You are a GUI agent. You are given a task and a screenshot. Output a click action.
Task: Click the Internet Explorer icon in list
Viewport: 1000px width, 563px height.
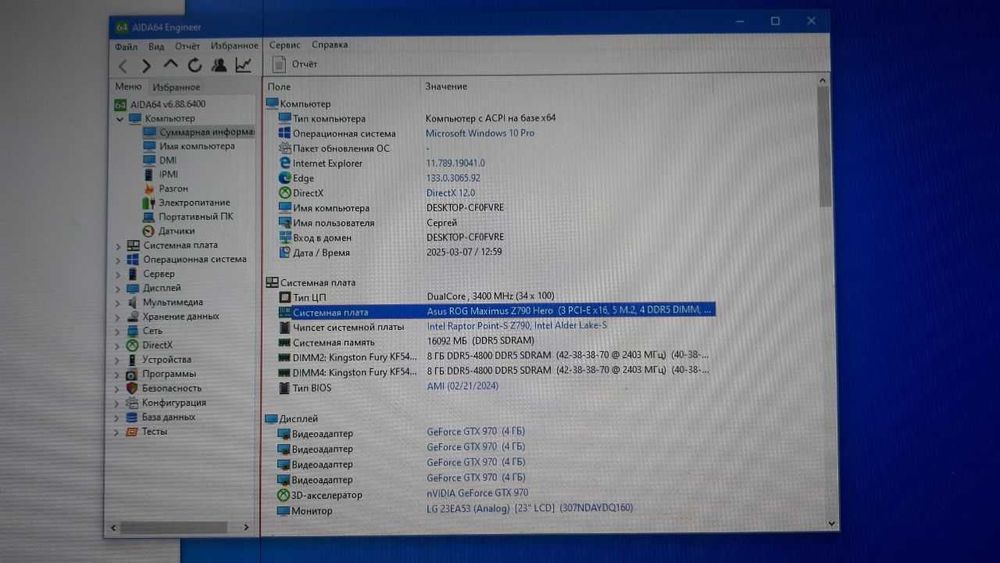pos(284,163)
